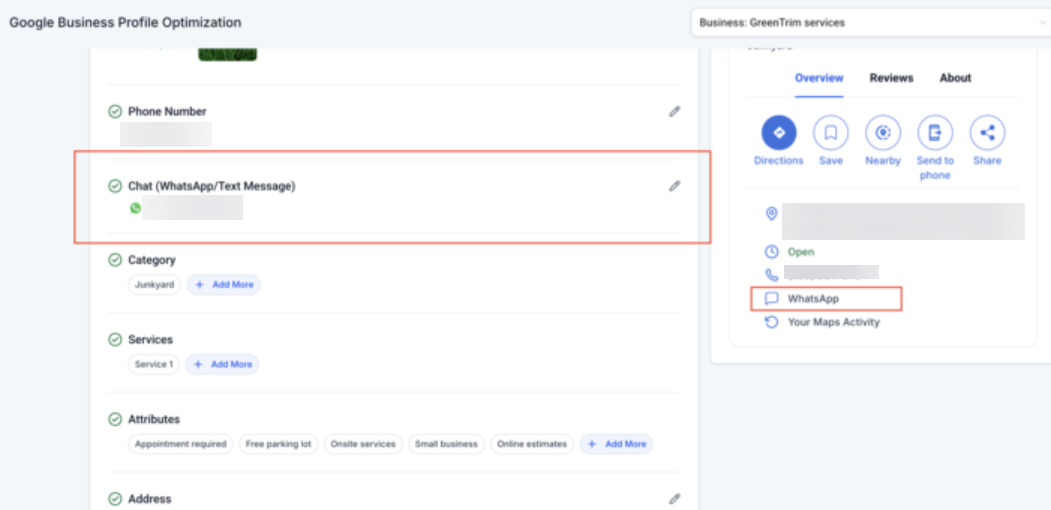Add more under Category
This screenshot has width=1051, height=510.
[x=224, y=285]
